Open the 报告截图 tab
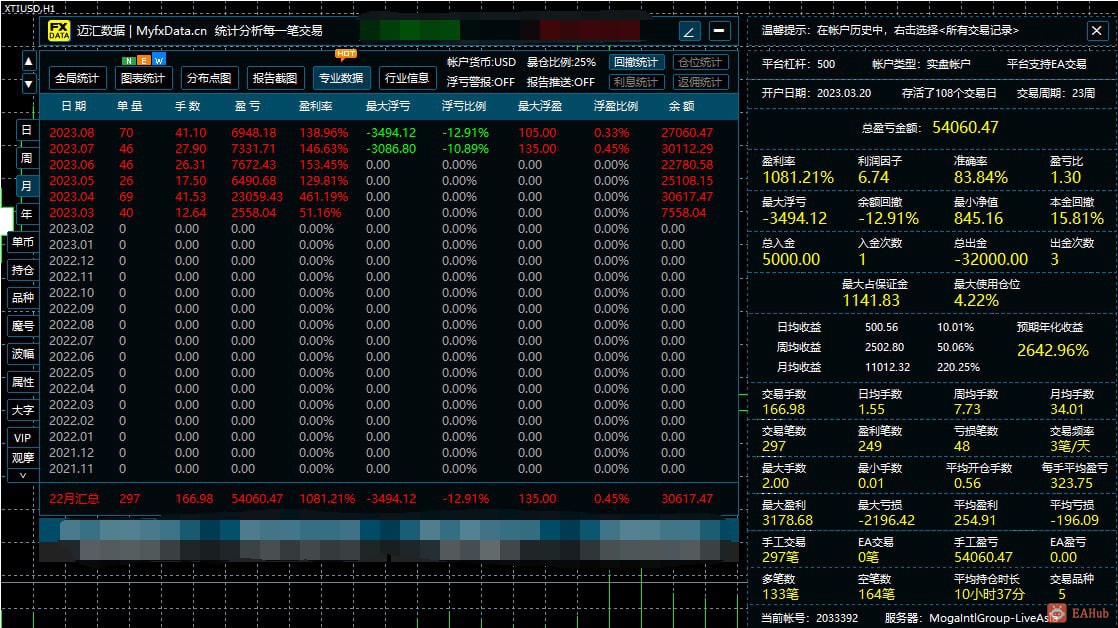Screen dimensions: 1118x628 [x=275, y=78]
